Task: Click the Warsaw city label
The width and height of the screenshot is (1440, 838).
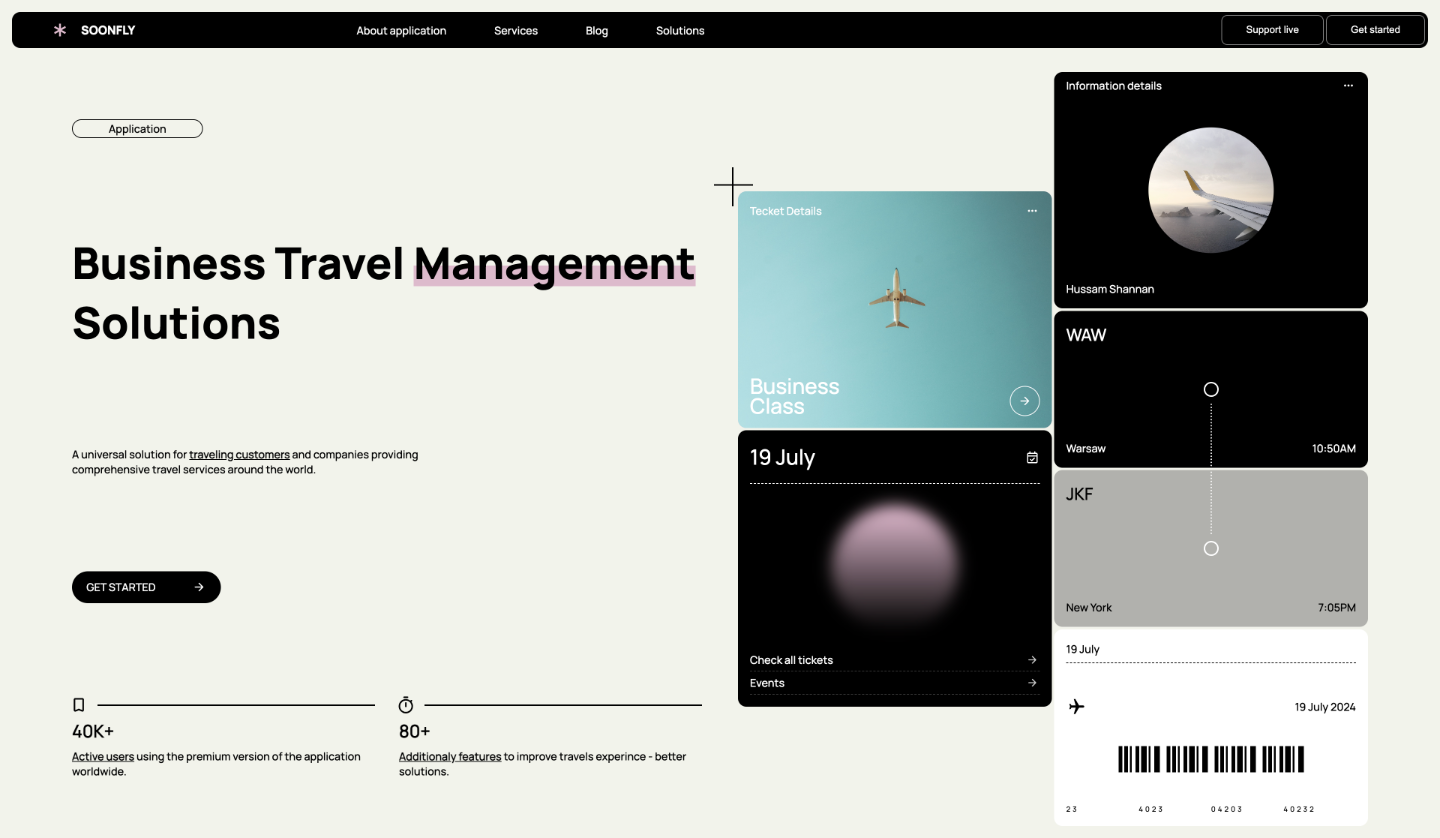Action: click(1086, 449)
